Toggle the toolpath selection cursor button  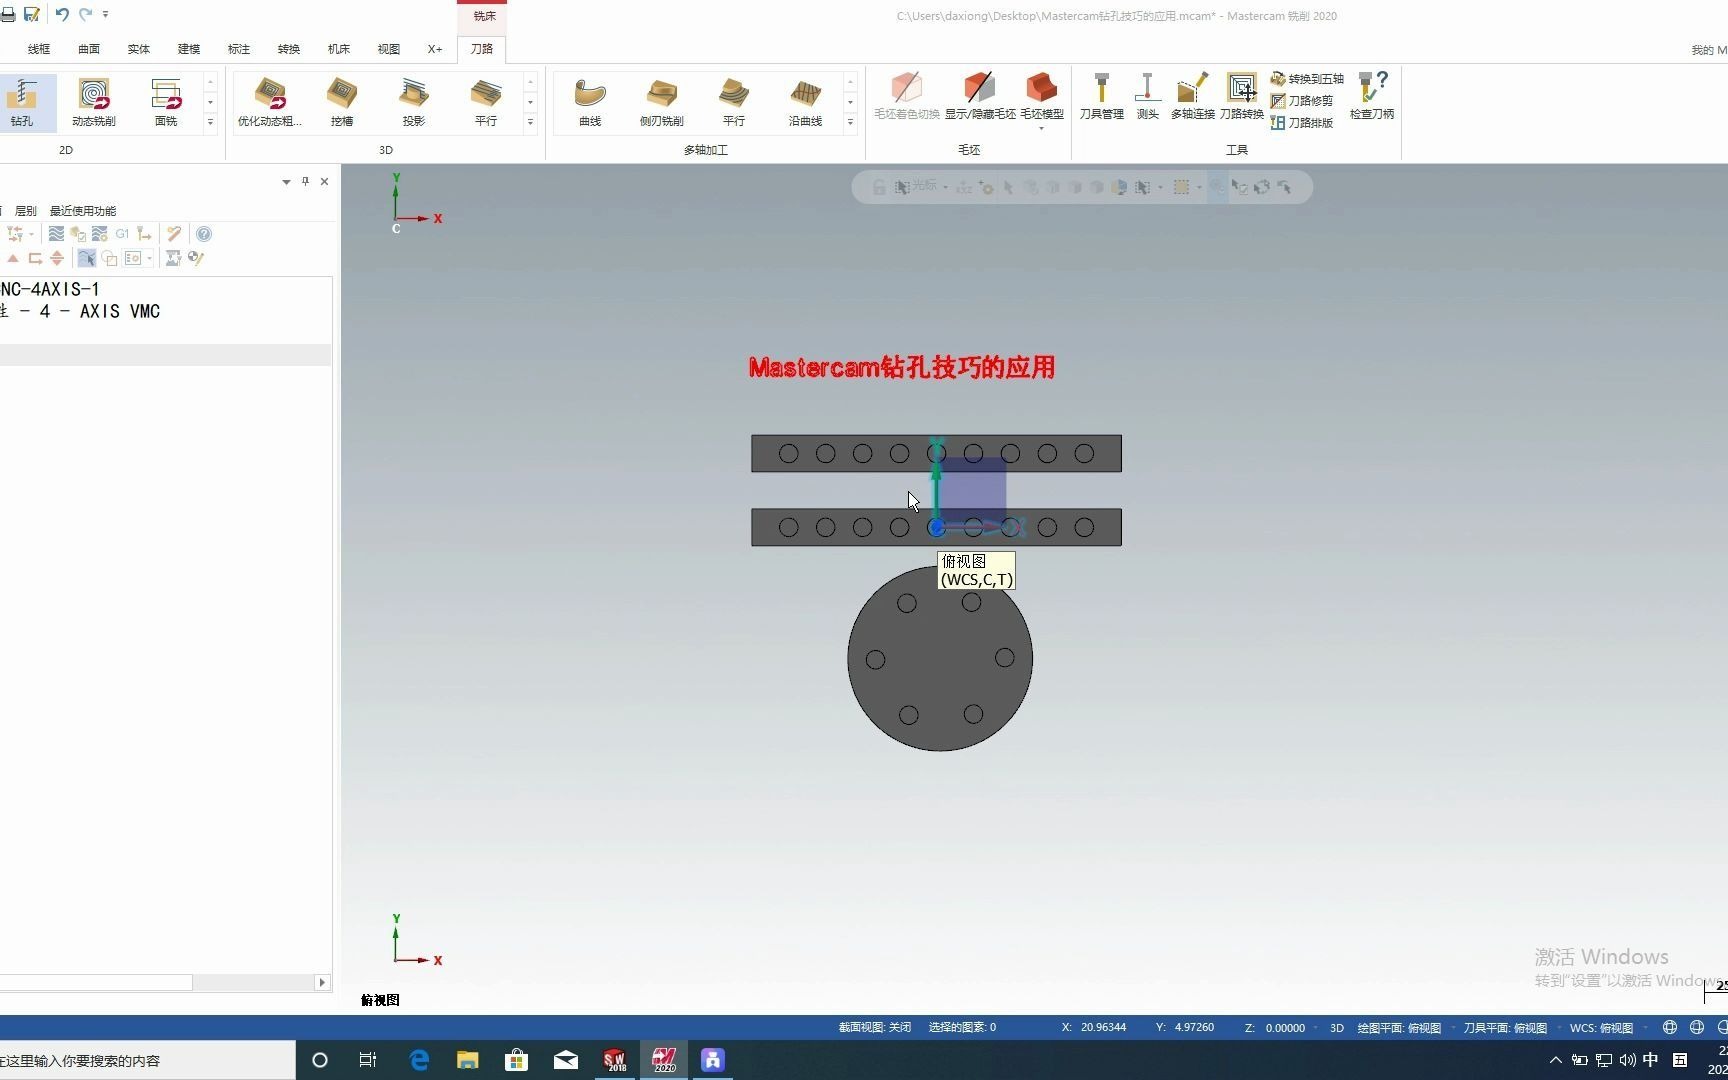(x=87, y=258)
